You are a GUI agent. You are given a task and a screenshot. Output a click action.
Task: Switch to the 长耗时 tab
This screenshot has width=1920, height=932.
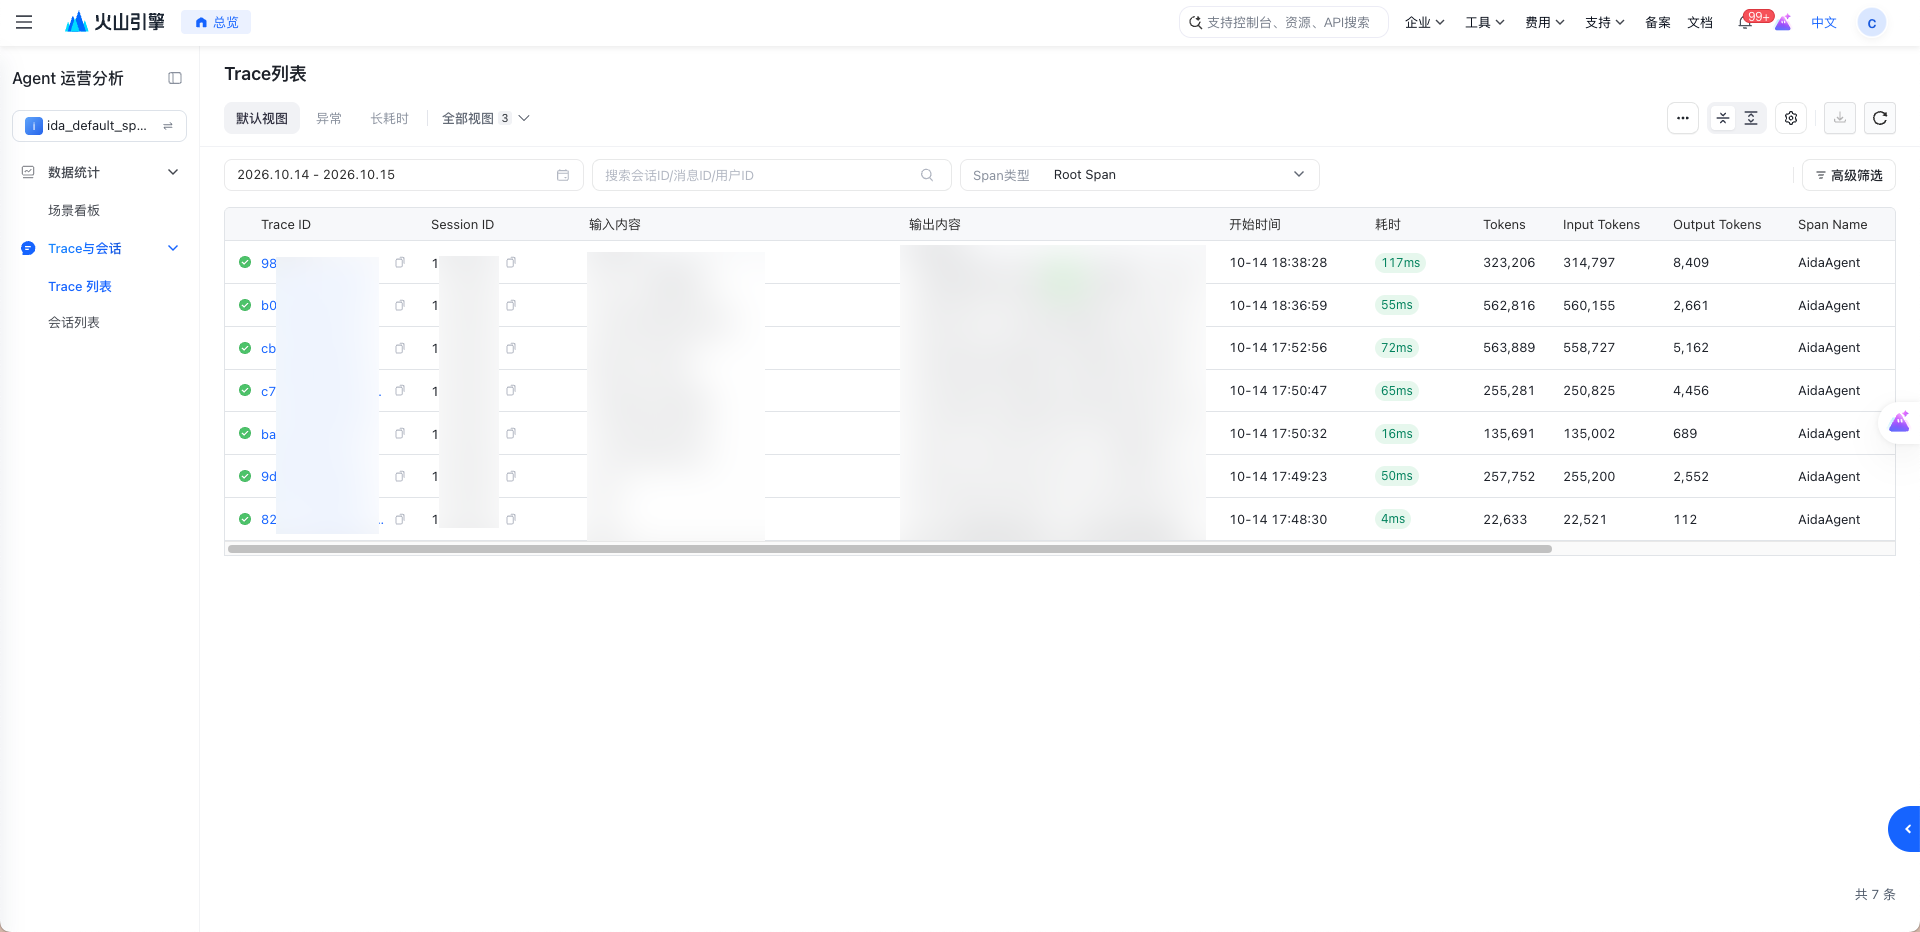pos(390,118)
